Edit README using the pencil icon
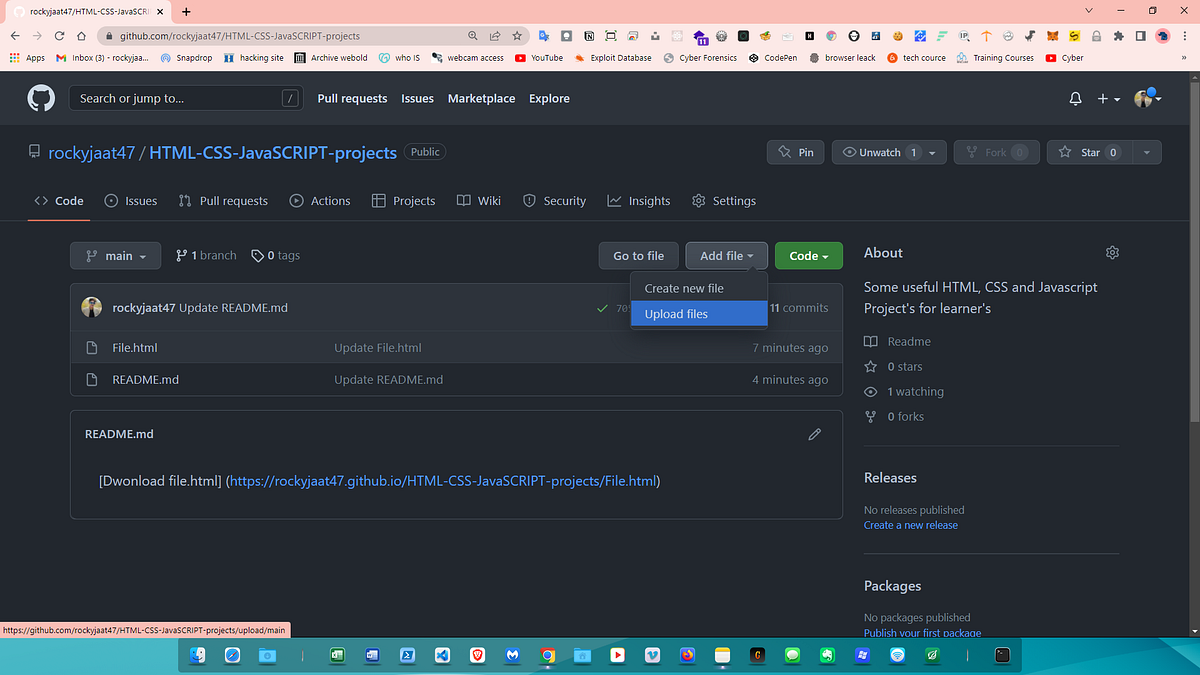Screen dimensions: 1200x675 click(x=814, y=433)
